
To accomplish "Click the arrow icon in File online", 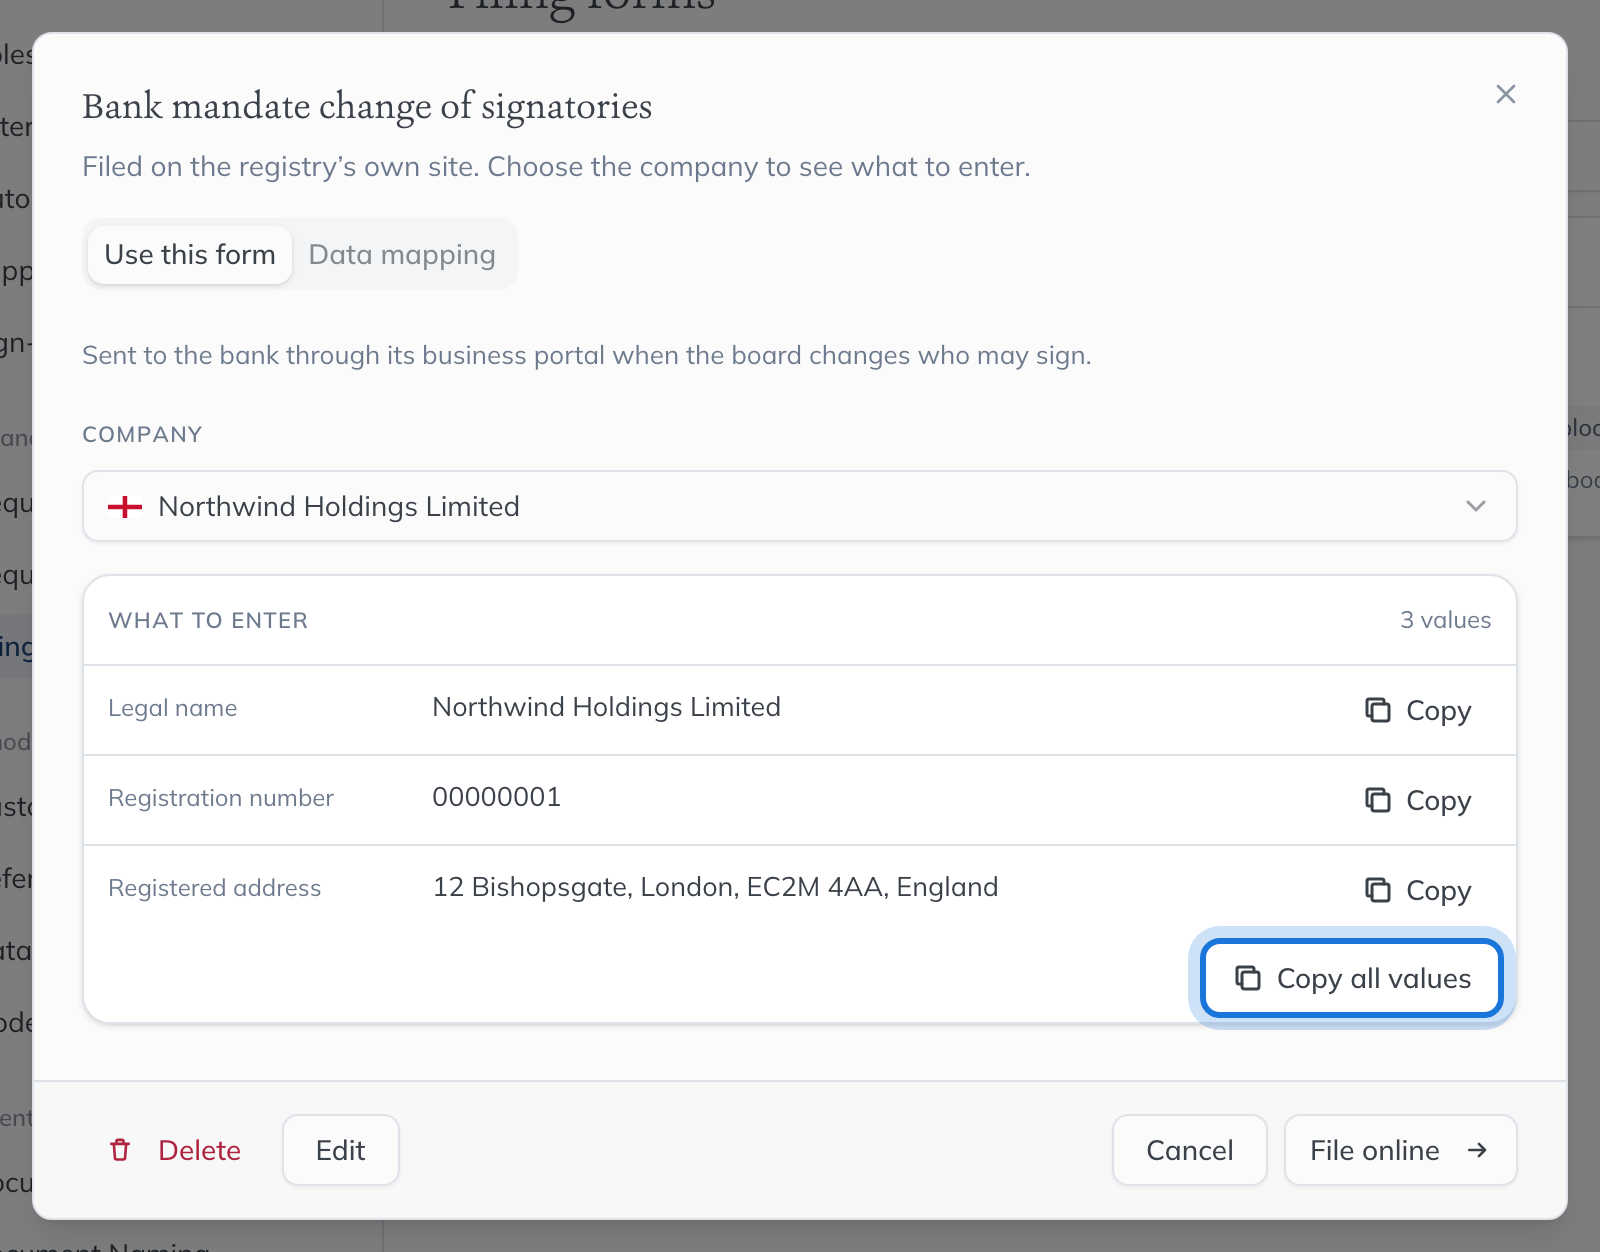I will click(x=1477, y=1150).
